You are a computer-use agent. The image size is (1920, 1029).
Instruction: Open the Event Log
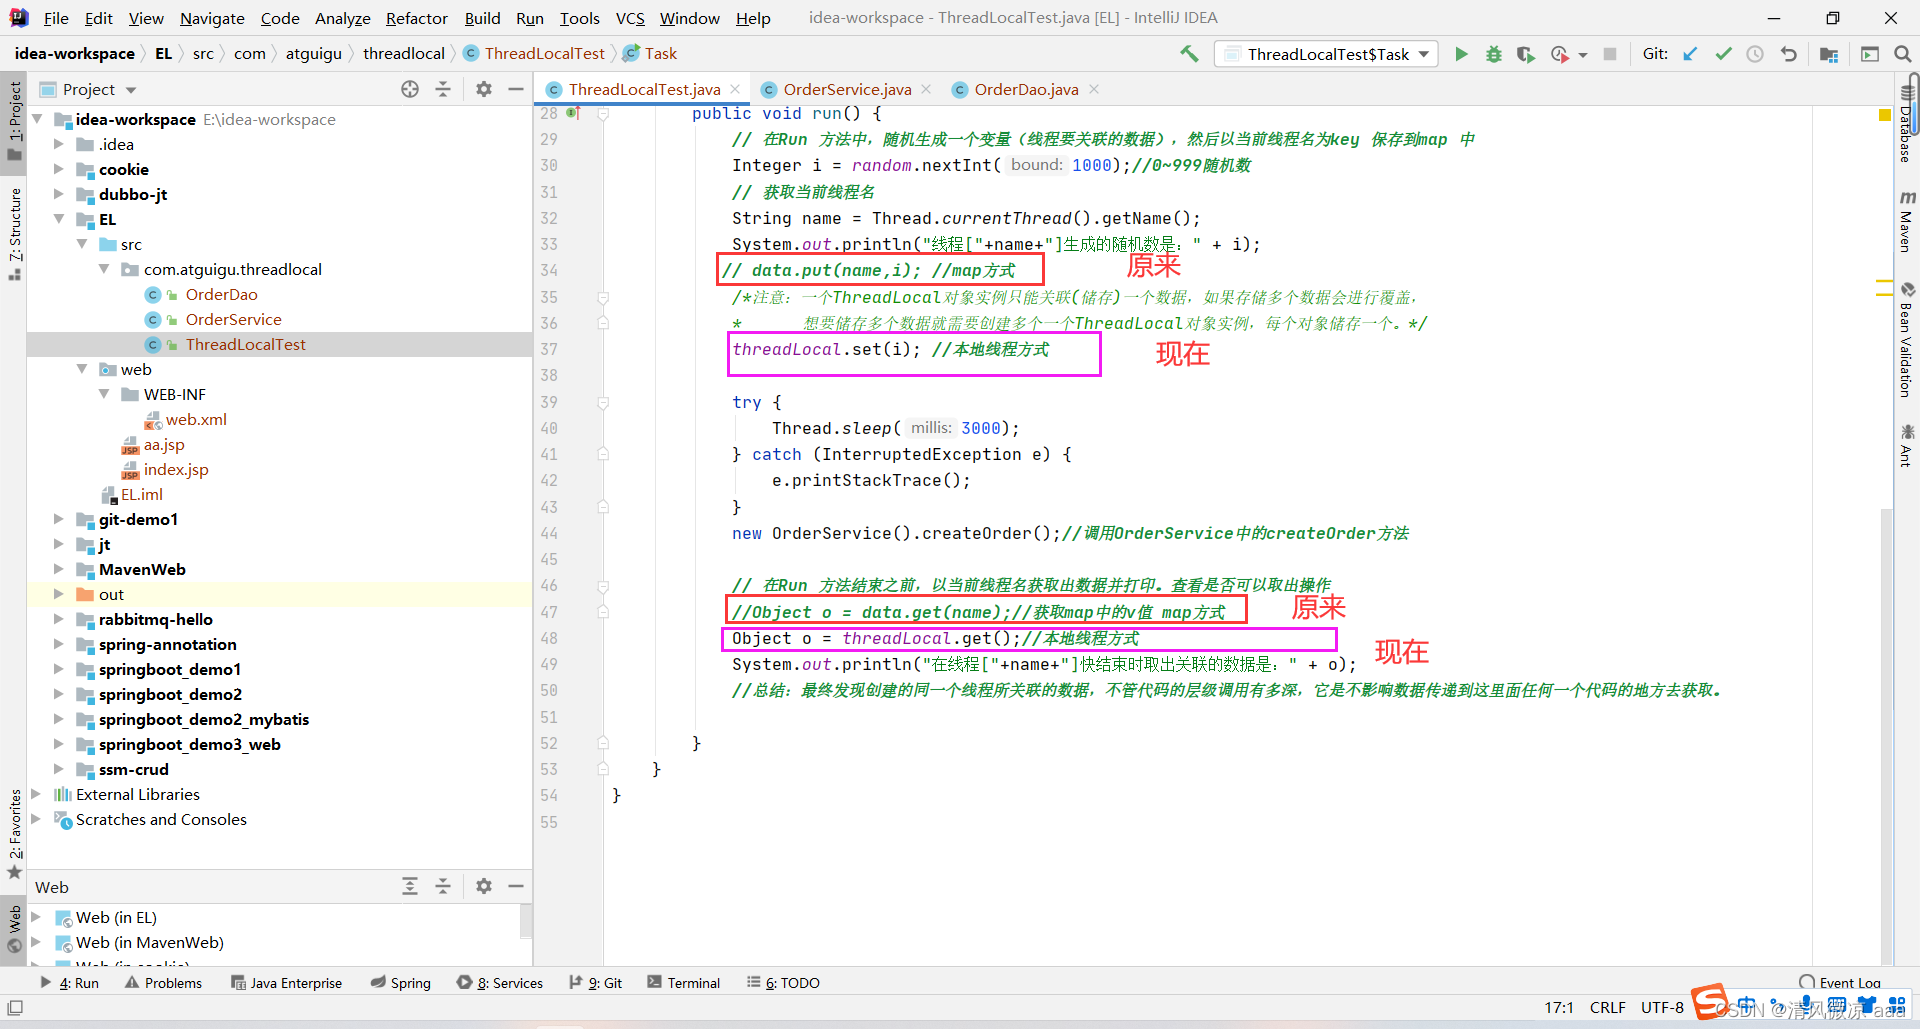(x=1840, y=983)
